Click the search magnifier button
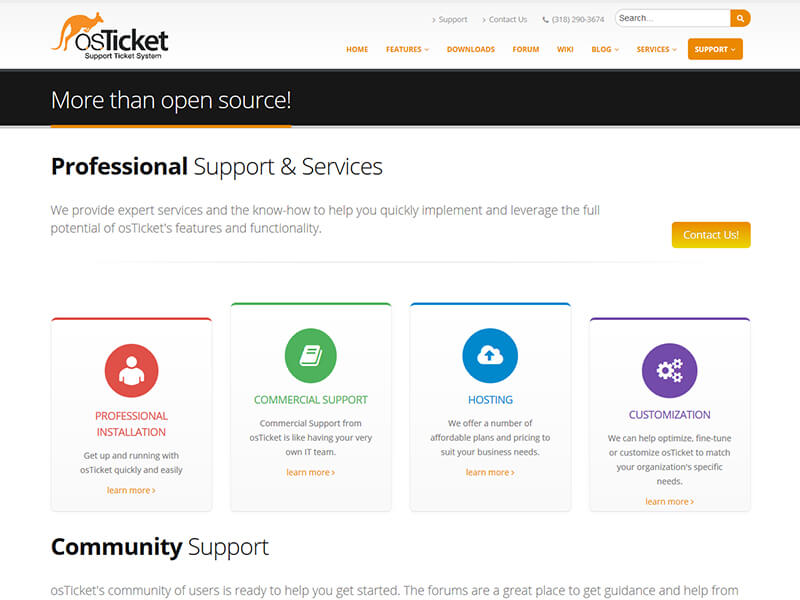 tap(740, 18)
